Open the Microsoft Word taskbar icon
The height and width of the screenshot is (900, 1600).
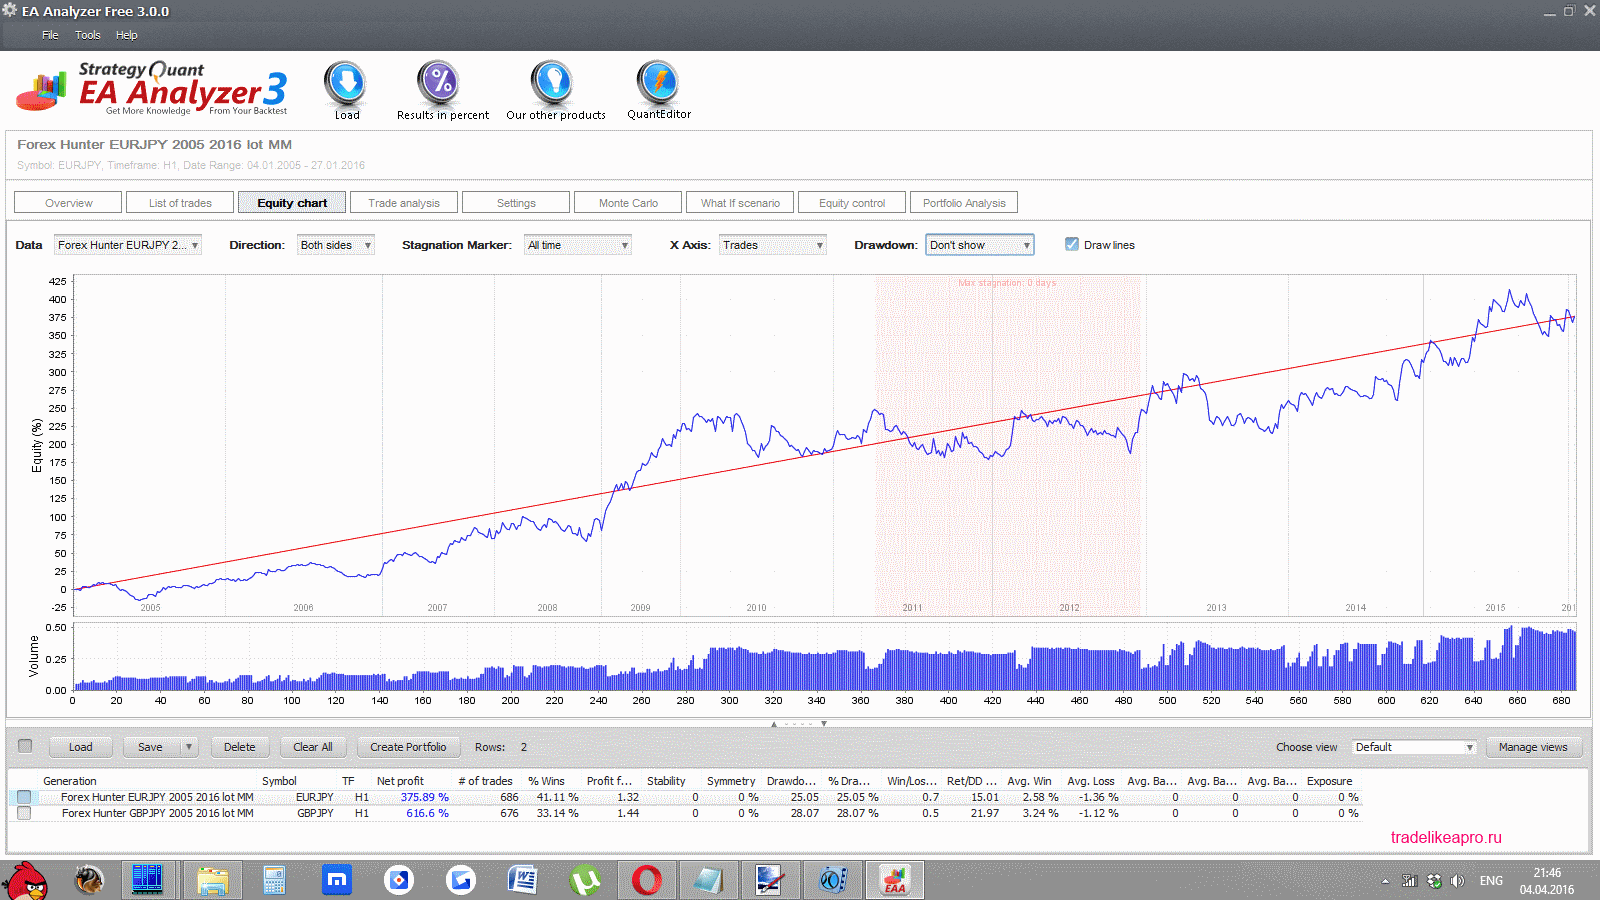coord(522,881)
